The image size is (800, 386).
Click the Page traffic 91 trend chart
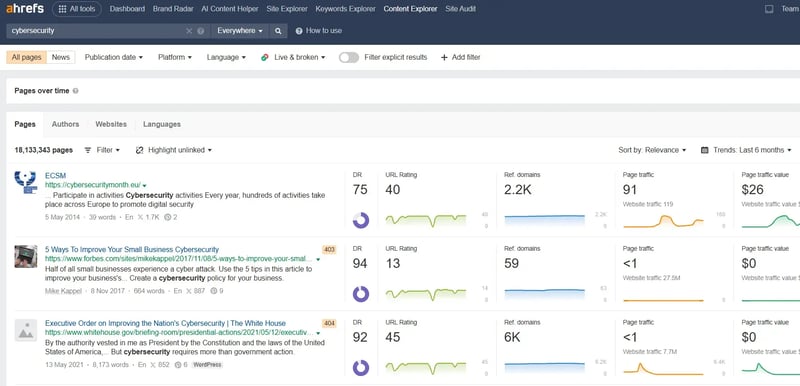pos(663,220)
